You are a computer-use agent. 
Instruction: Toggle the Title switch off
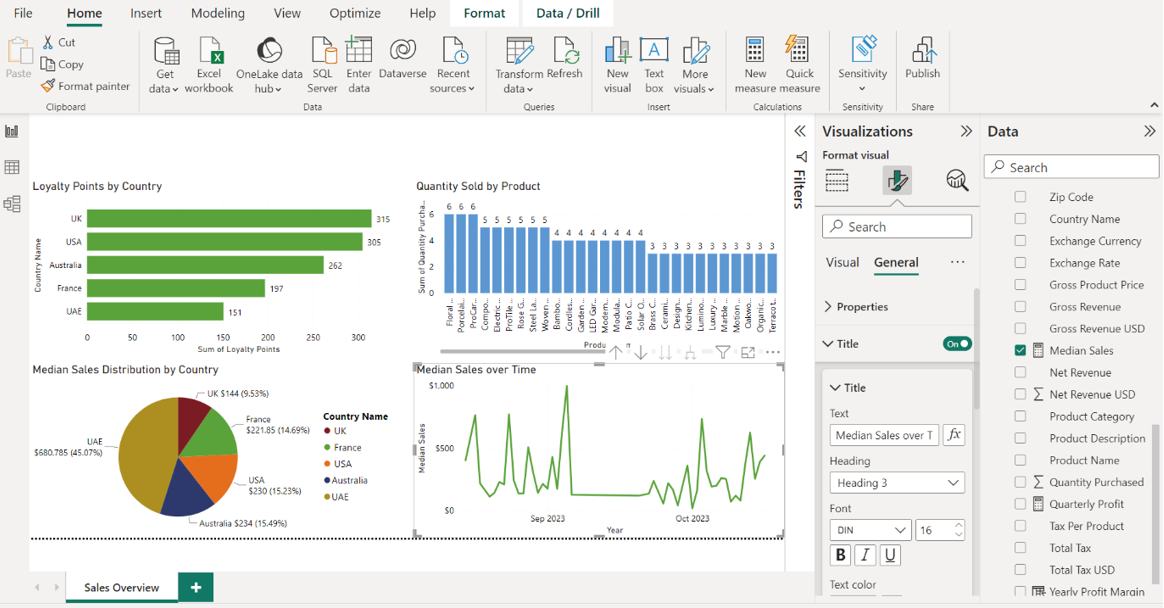point(957,344)
